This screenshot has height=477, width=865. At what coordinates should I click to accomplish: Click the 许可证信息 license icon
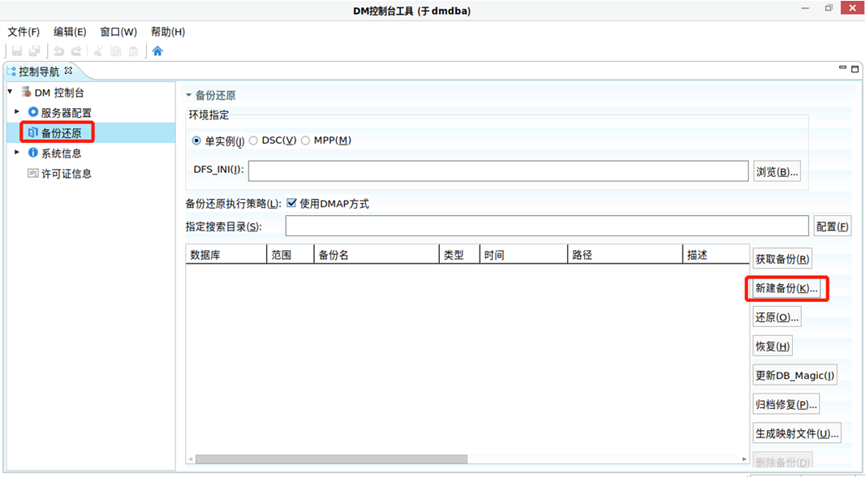[33, 173]
